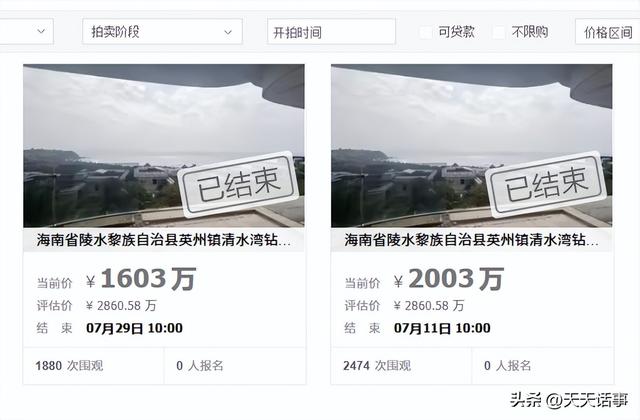640x420 pixels.
Task: Enable the 不限购 checkbox
Action: pos(499,32)
